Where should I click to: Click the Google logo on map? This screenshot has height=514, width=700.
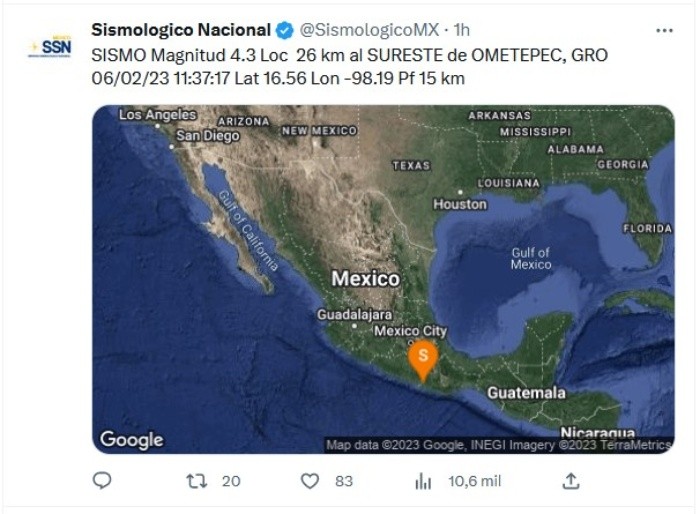[131, 440]
